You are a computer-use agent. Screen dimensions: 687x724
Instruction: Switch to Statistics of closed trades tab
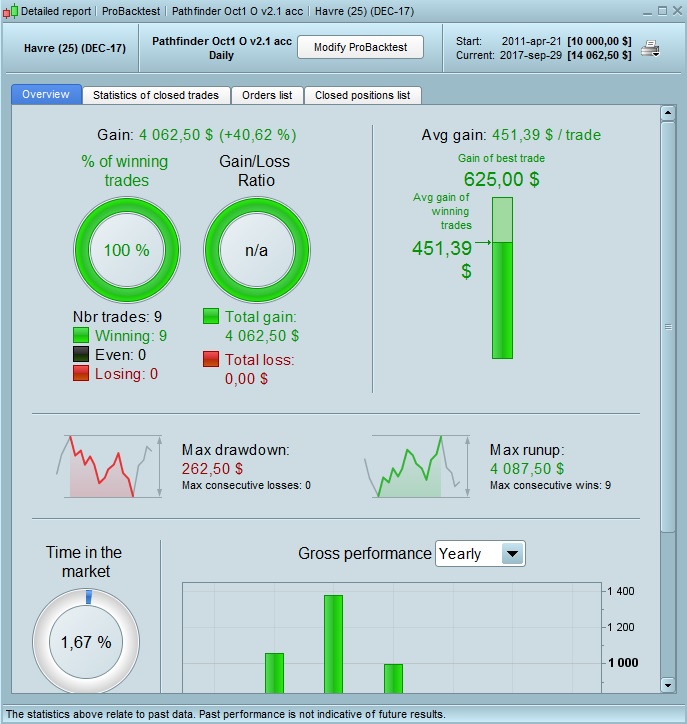(156, 95)
